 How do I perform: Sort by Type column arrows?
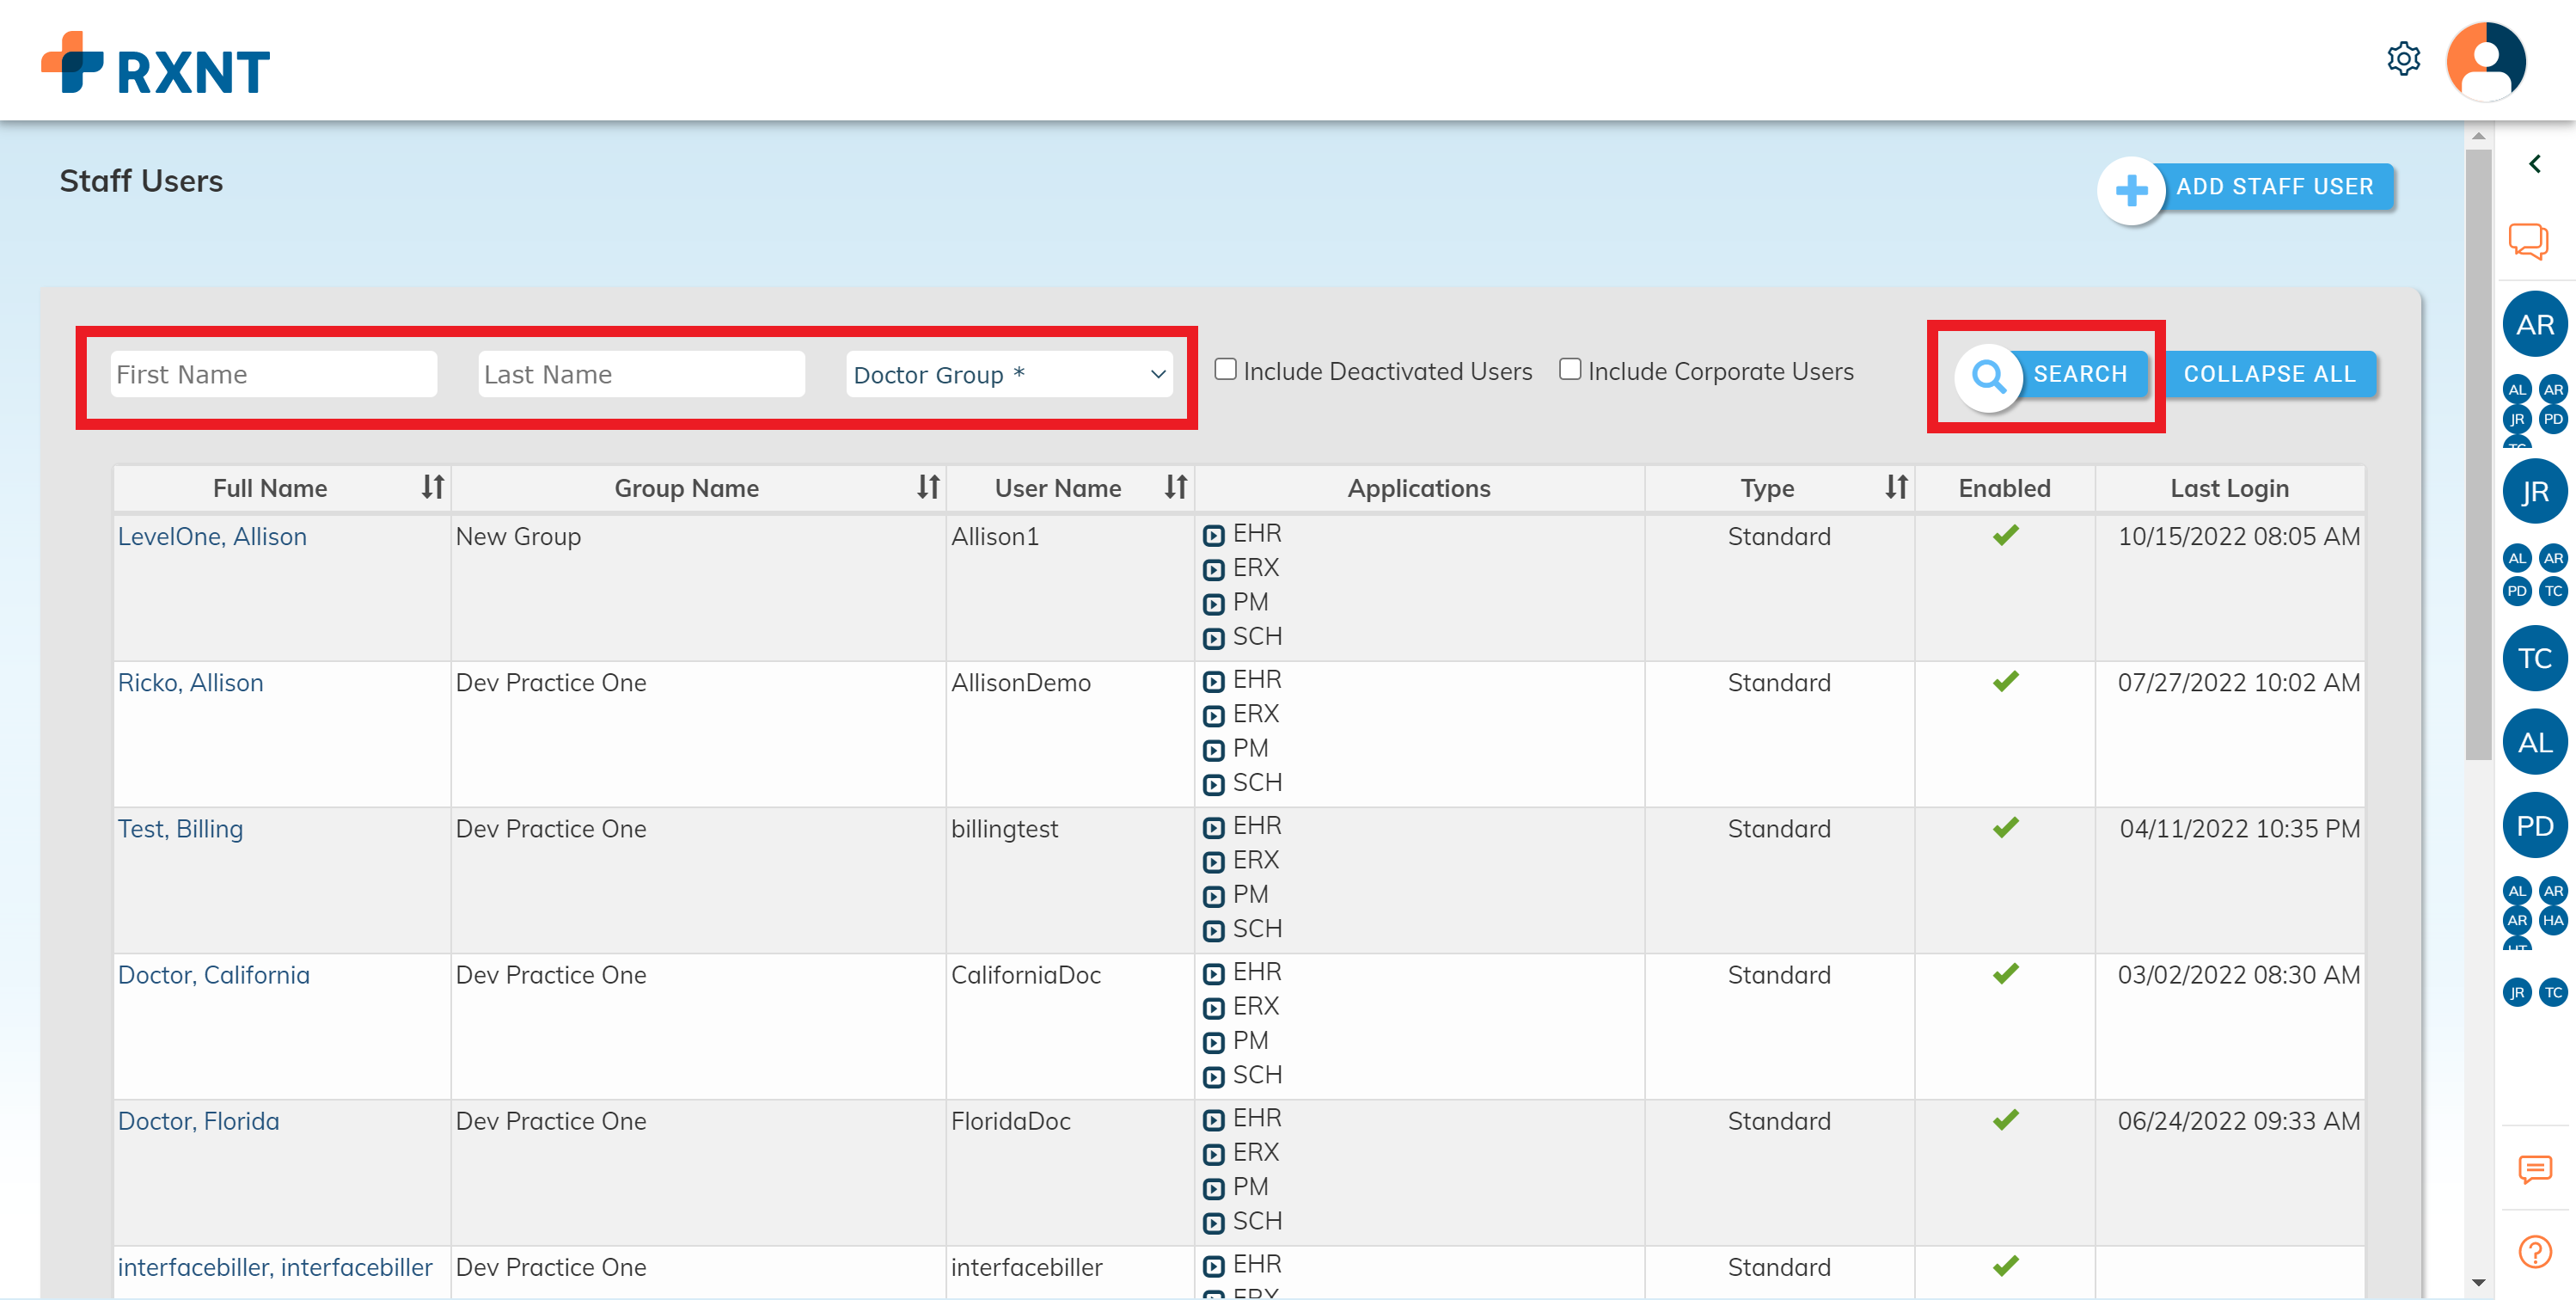pos(1896,487)
